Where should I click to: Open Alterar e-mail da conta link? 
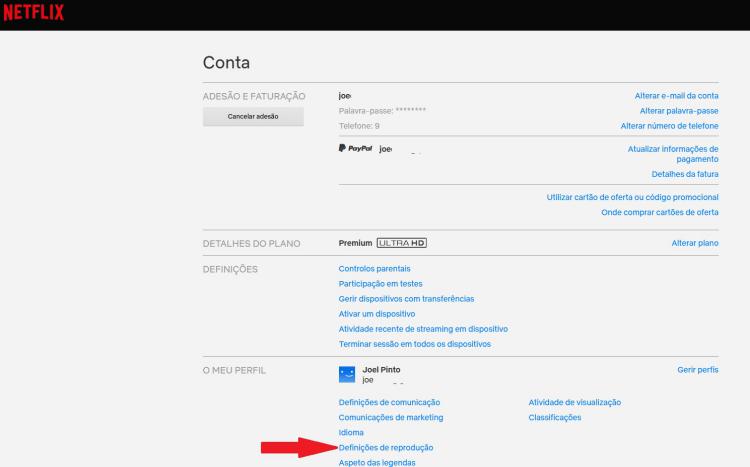[x=676, y=96]
